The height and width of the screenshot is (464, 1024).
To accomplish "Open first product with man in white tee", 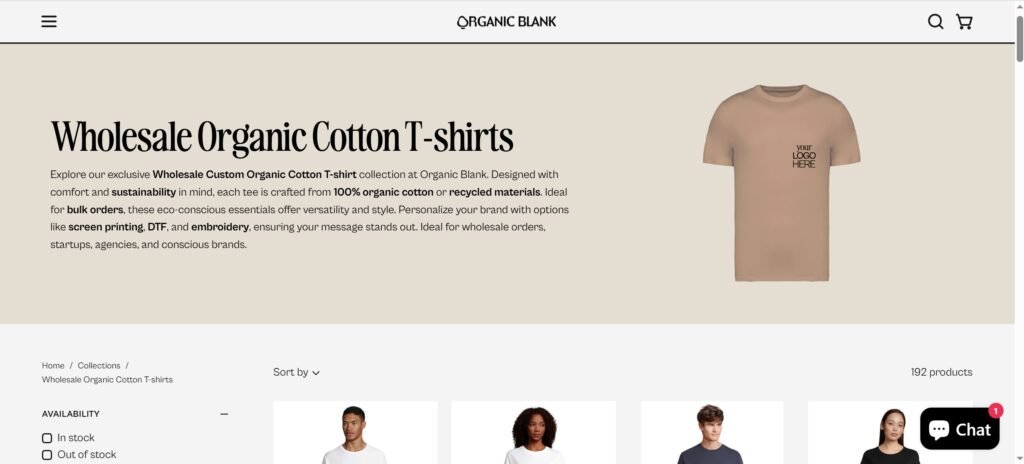I will click(x=355, y=433).
